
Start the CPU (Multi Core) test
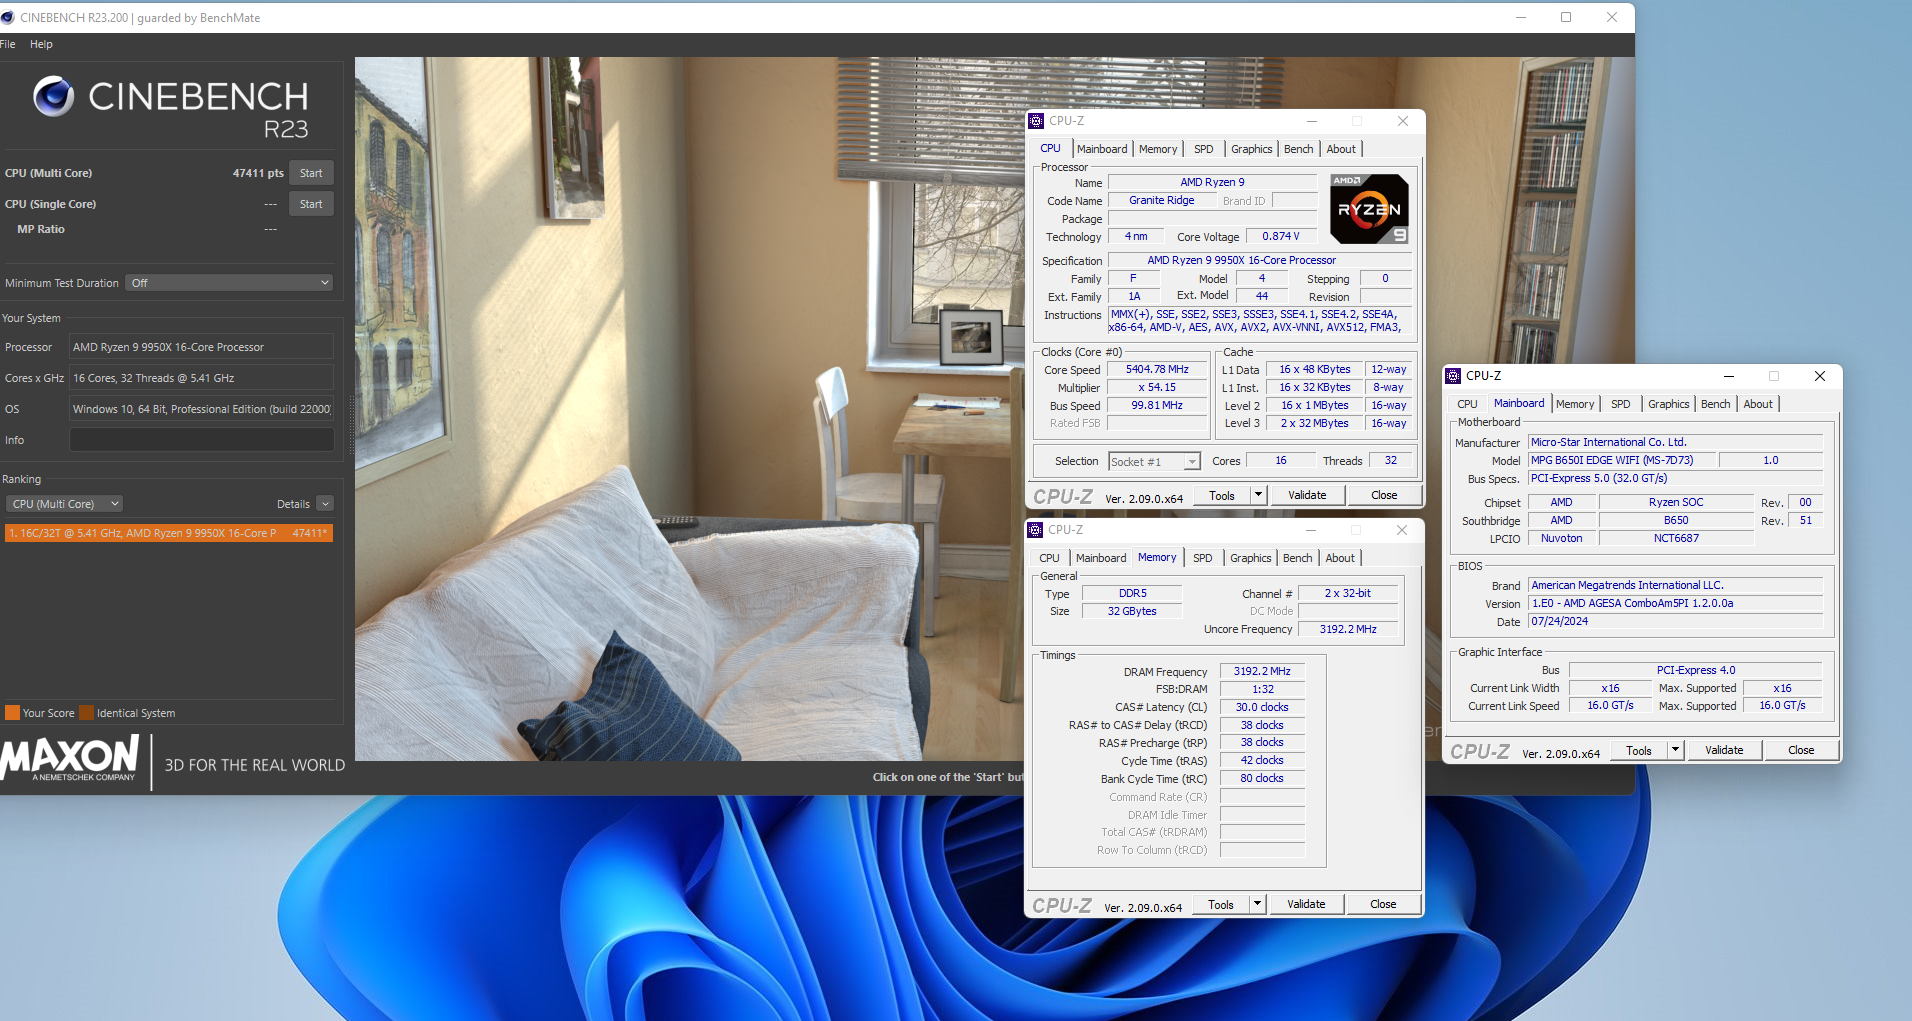pos(311,173)
